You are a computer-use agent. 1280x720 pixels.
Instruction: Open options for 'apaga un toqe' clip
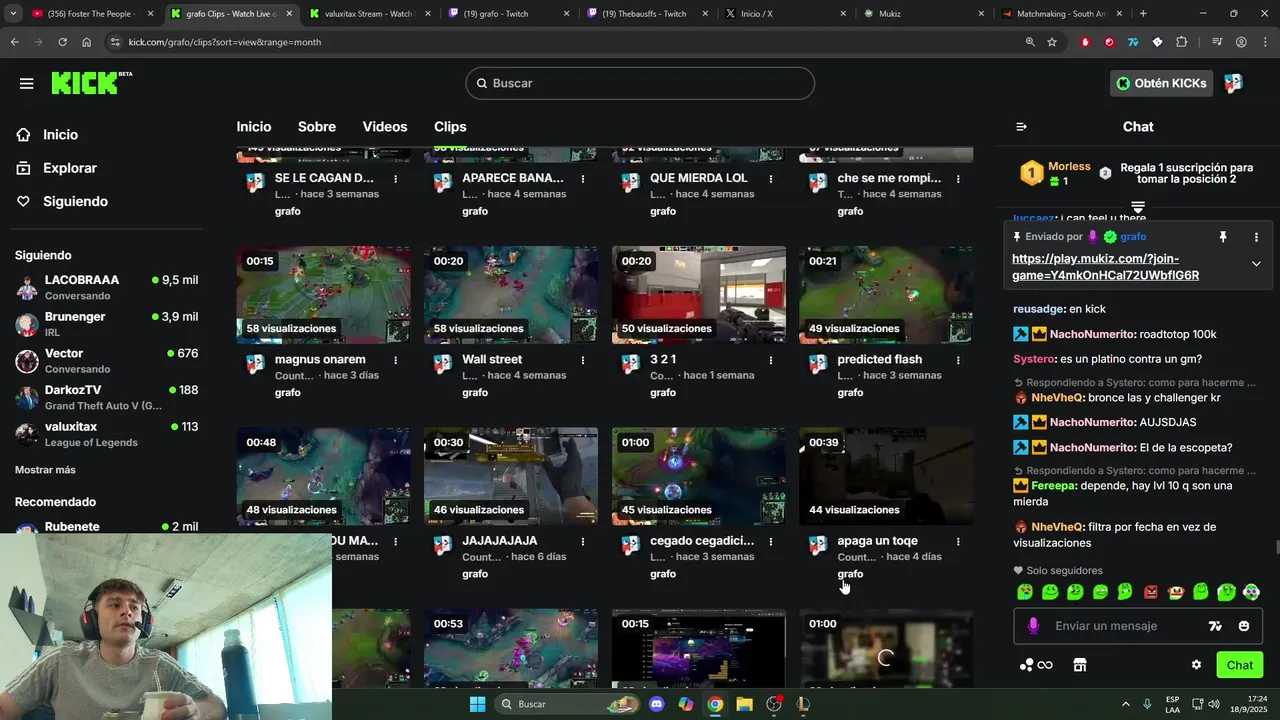tap(958, 541)
